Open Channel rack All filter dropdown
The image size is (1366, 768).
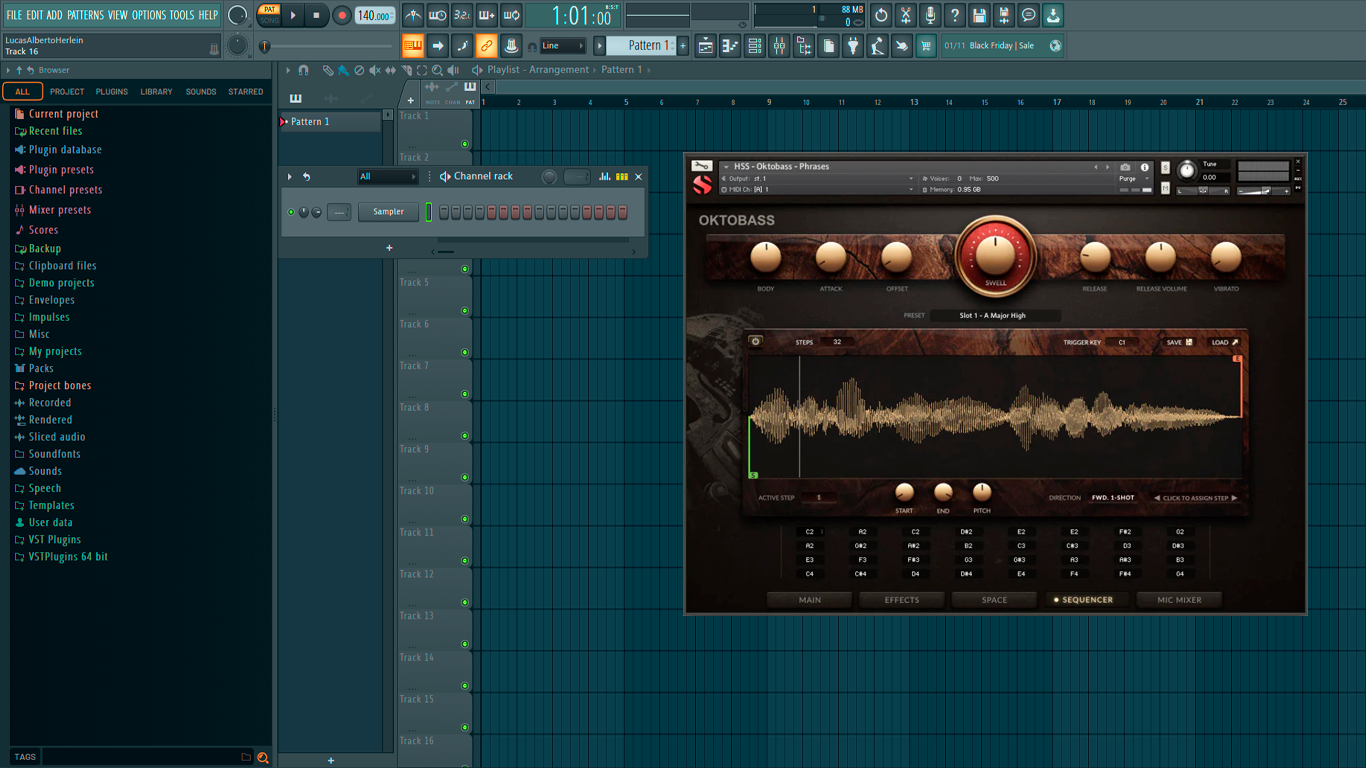pos(388,177)
